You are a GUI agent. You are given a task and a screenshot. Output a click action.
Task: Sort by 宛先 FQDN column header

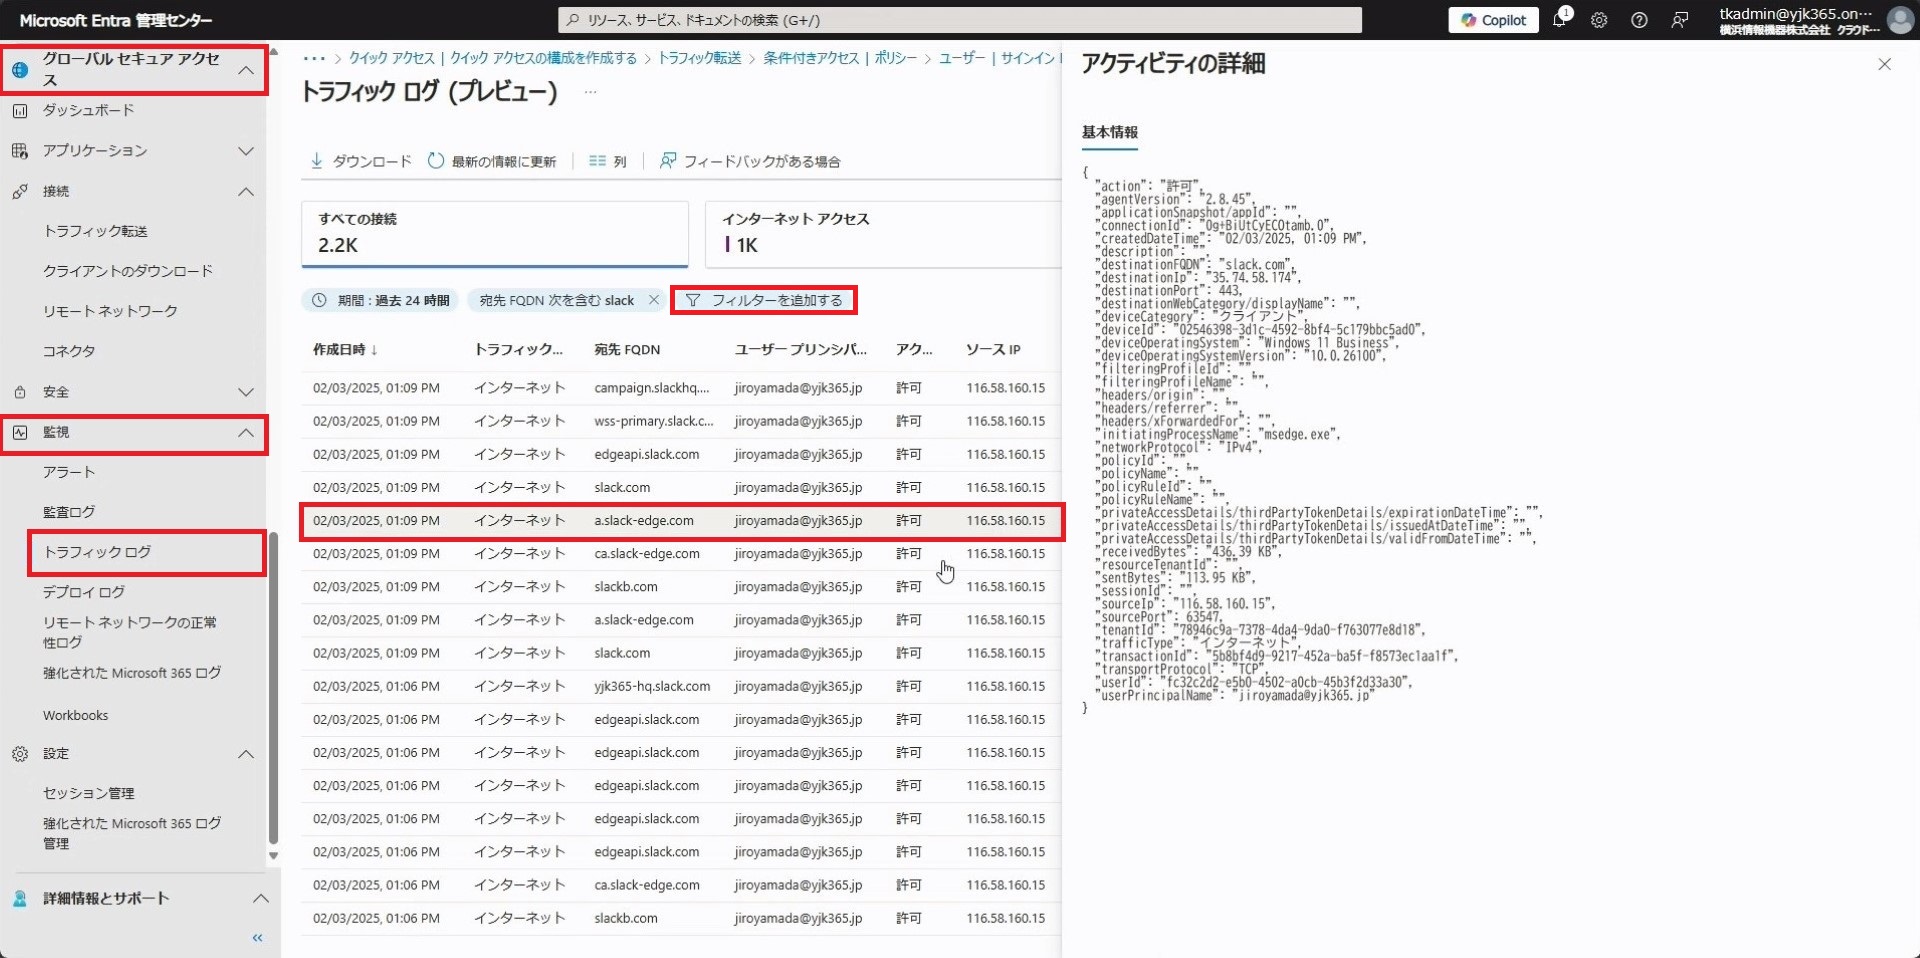[x=627, y=350]
